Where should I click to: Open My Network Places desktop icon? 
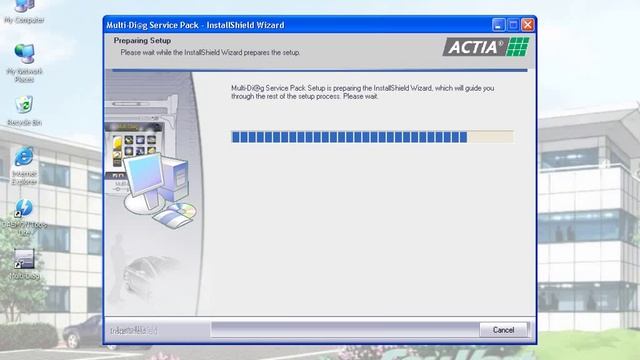(24, 62)
